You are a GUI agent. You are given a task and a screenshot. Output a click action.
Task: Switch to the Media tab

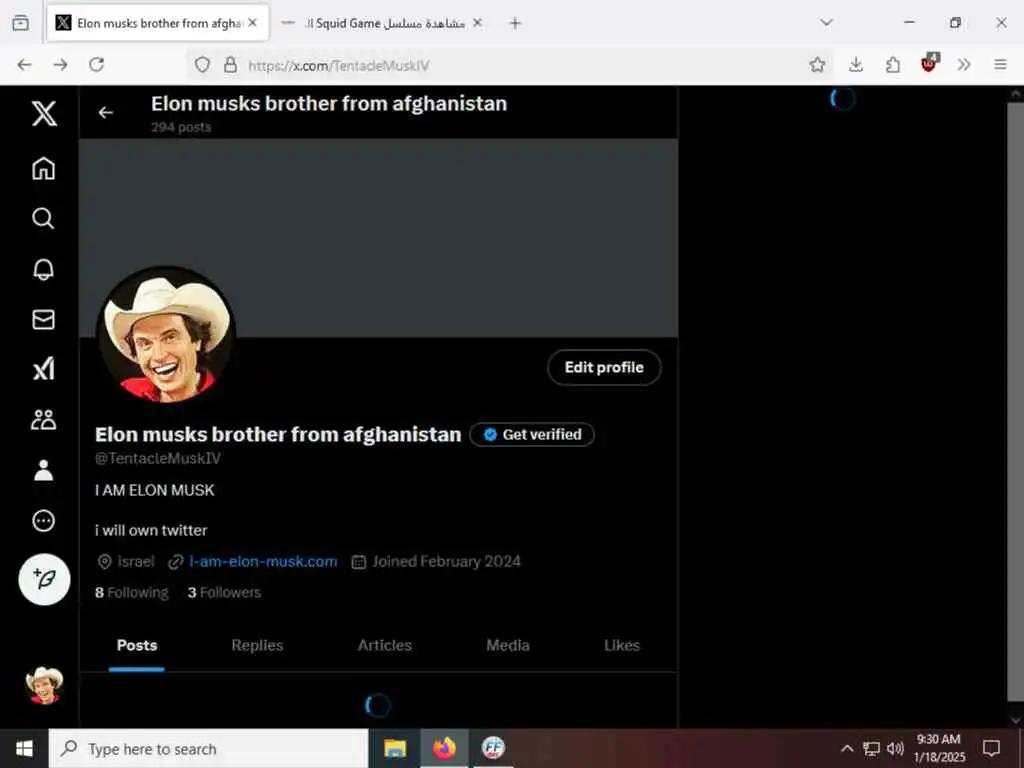(507, 646)
